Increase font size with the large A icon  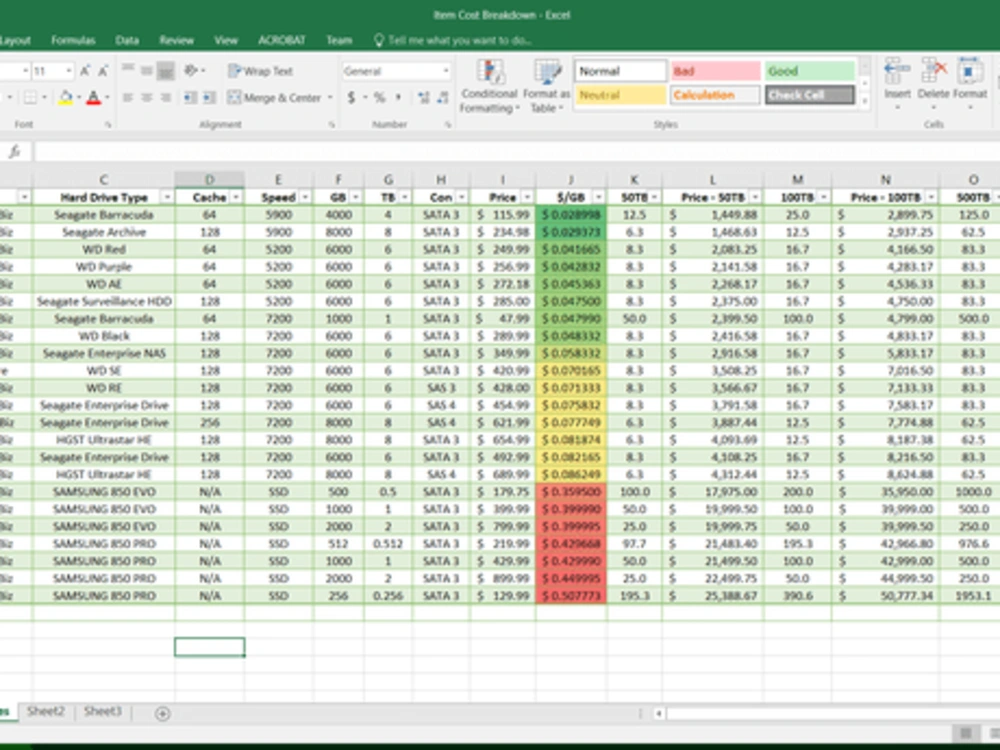pyautogui.click(x=85, y=71)
